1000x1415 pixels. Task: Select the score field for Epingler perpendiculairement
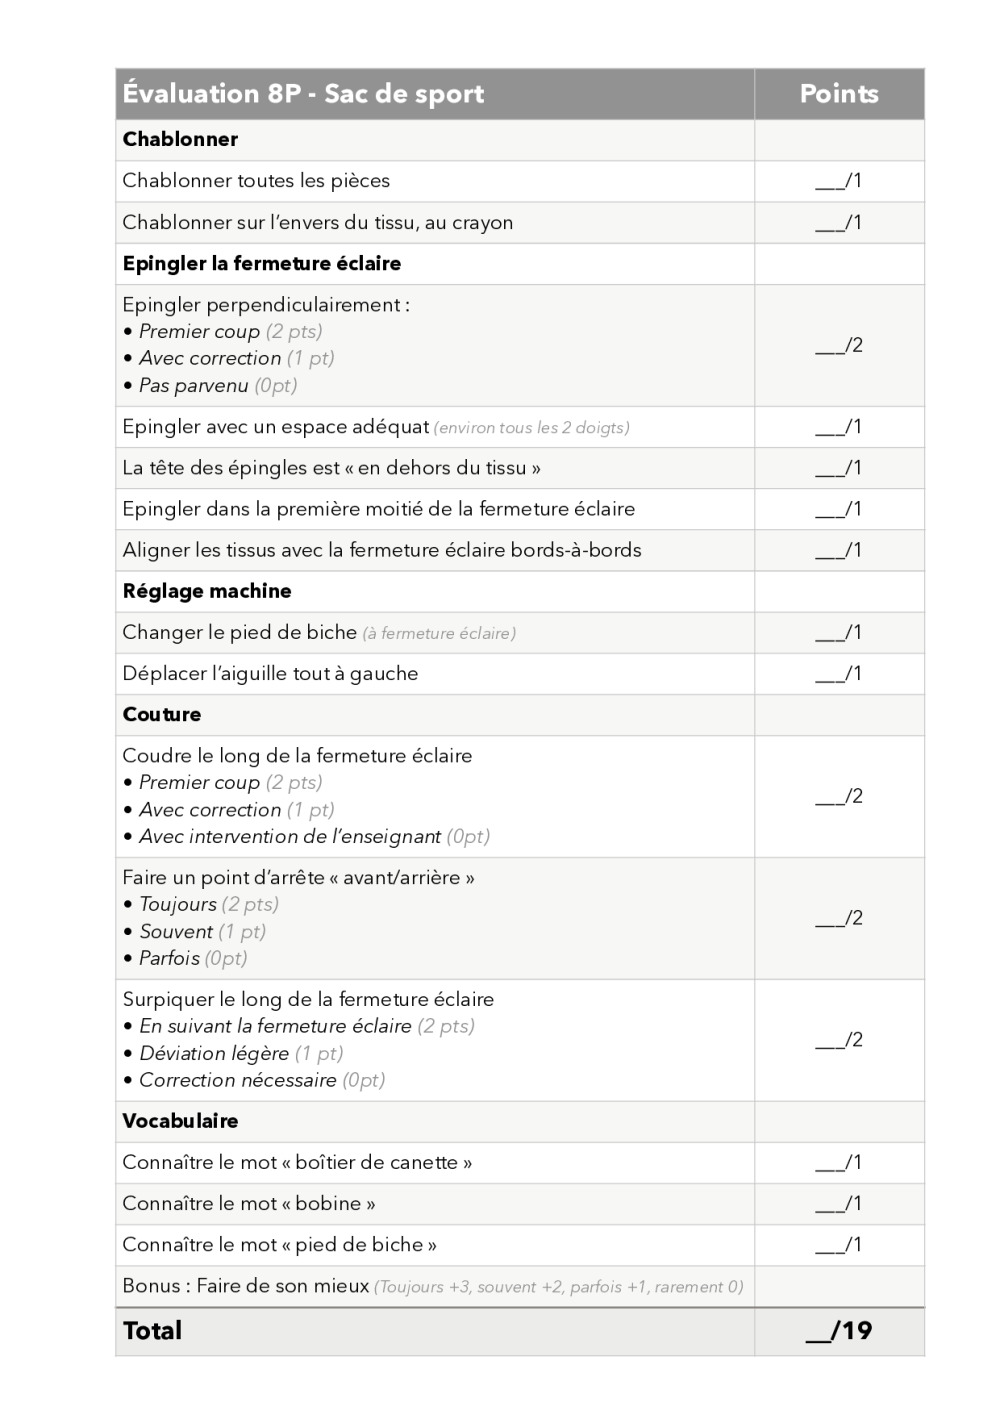coord(839,345)
